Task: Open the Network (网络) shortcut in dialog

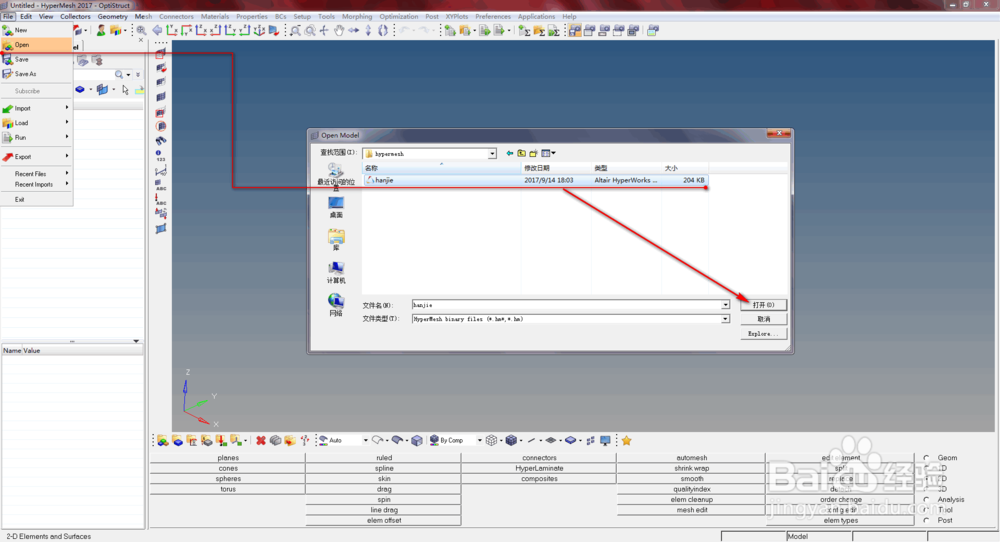Action: coord(336,305)
